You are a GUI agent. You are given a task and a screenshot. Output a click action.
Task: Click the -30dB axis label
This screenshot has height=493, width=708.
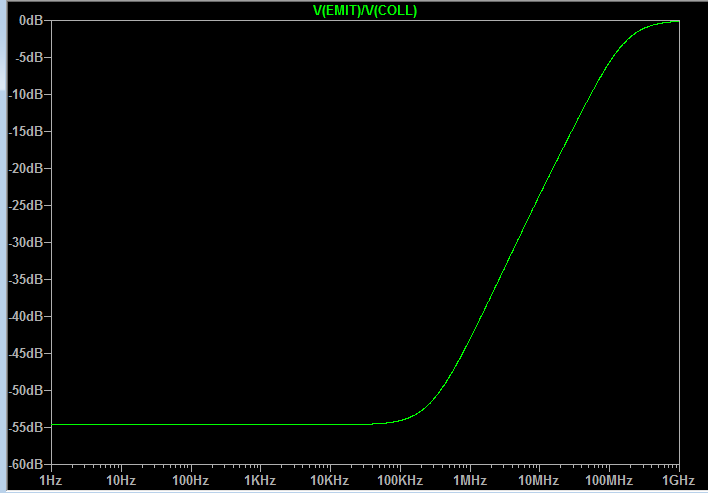coord(26,242)
